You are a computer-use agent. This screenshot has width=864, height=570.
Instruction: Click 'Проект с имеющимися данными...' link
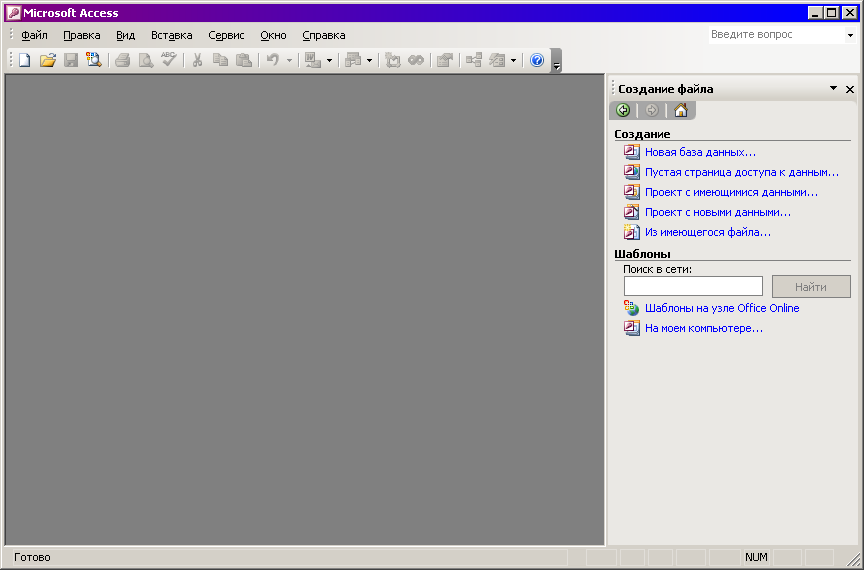click(732, 192)
